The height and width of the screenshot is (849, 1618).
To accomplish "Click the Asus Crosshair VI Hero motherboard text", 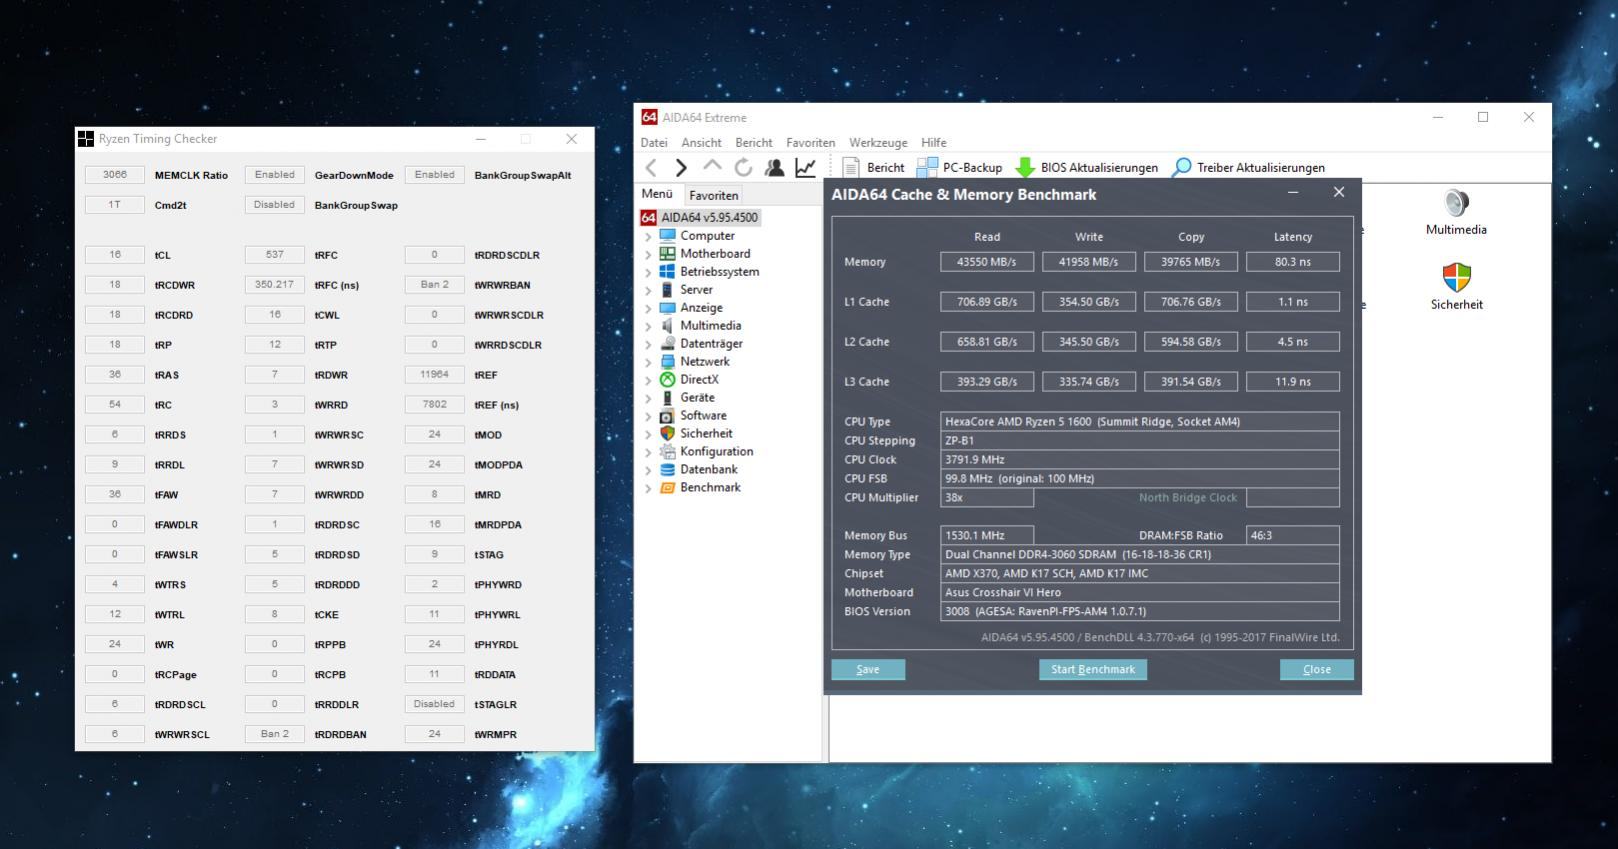I will (1003, 593).
